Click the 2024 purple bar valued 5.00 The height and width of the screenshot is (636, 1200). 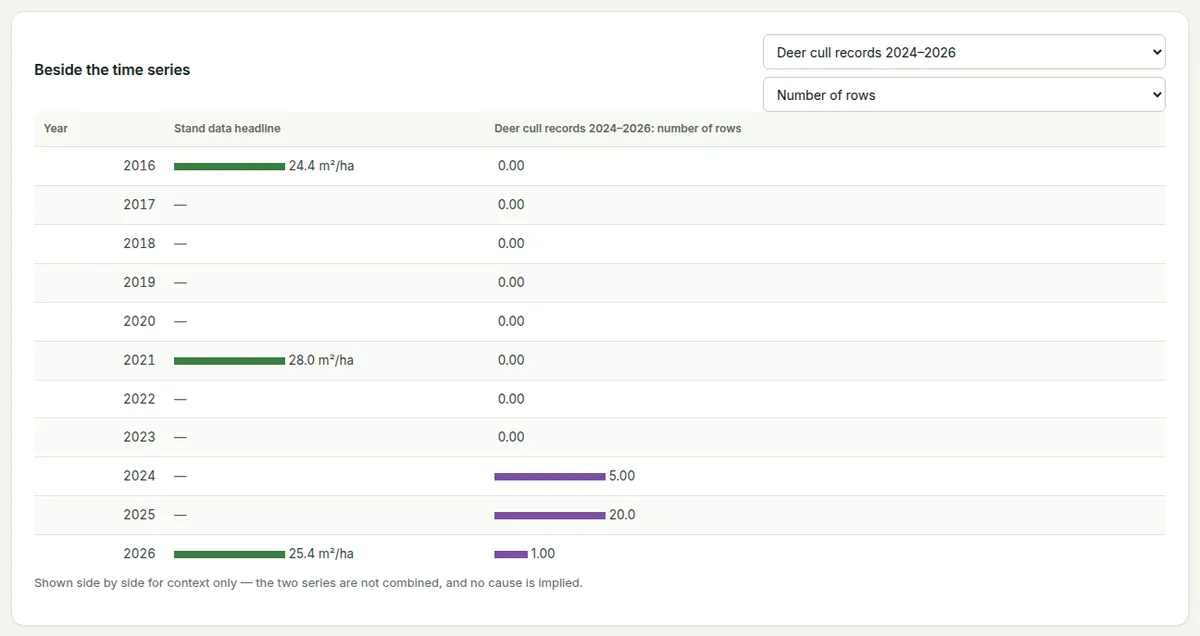tap(549, 476)
